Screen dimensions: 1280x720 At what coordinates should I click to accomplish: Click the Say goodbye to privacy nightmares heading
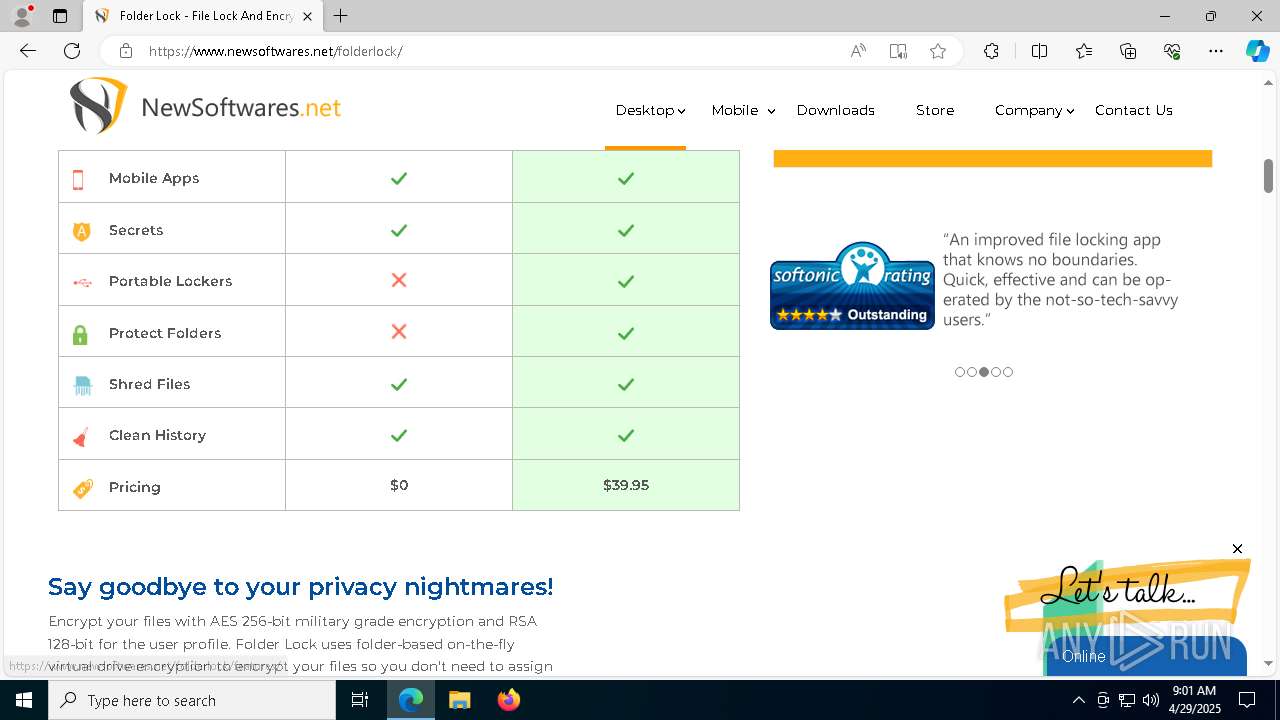[x=300, y=586]
